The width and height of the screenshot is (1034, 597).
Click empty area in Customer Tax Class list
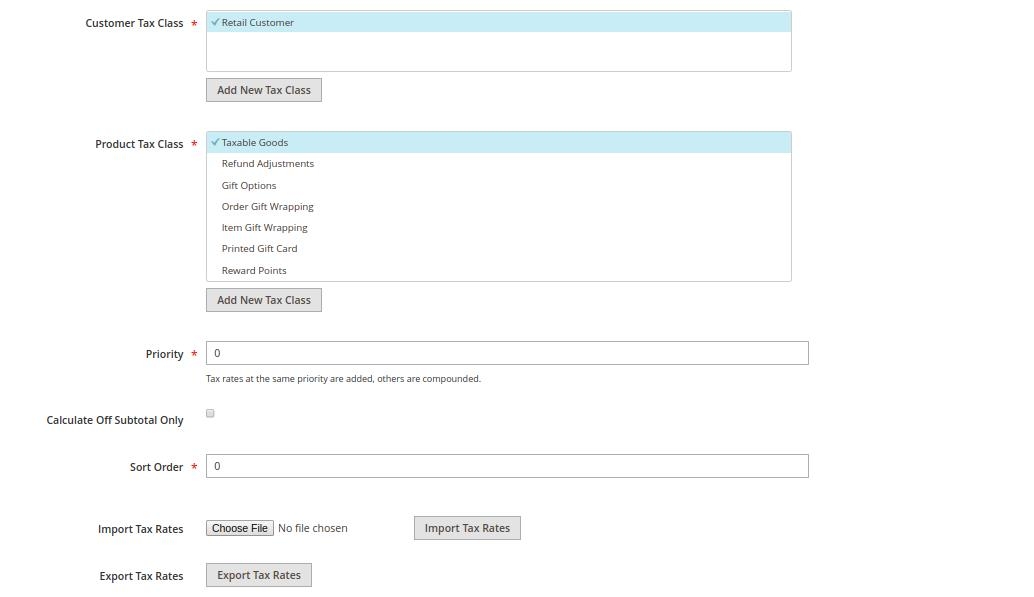[499, 51]
